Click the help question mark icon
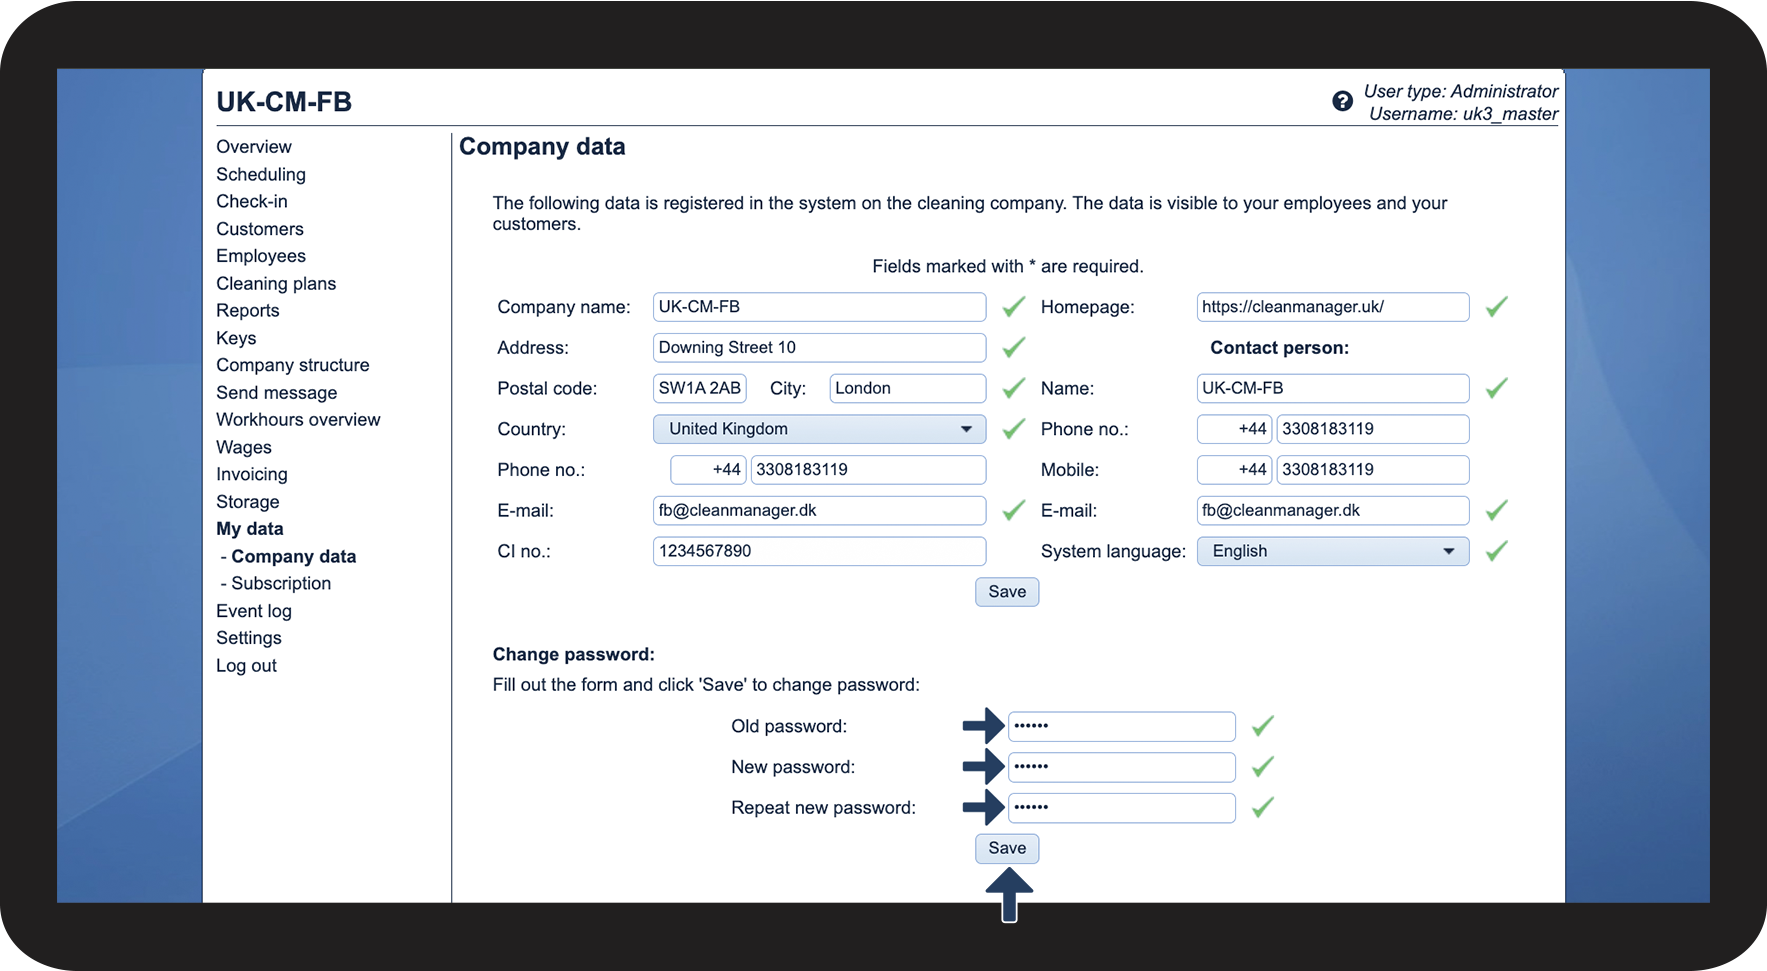The height and width of the screenshot is (971, 1767). (x=1342, y=101)
